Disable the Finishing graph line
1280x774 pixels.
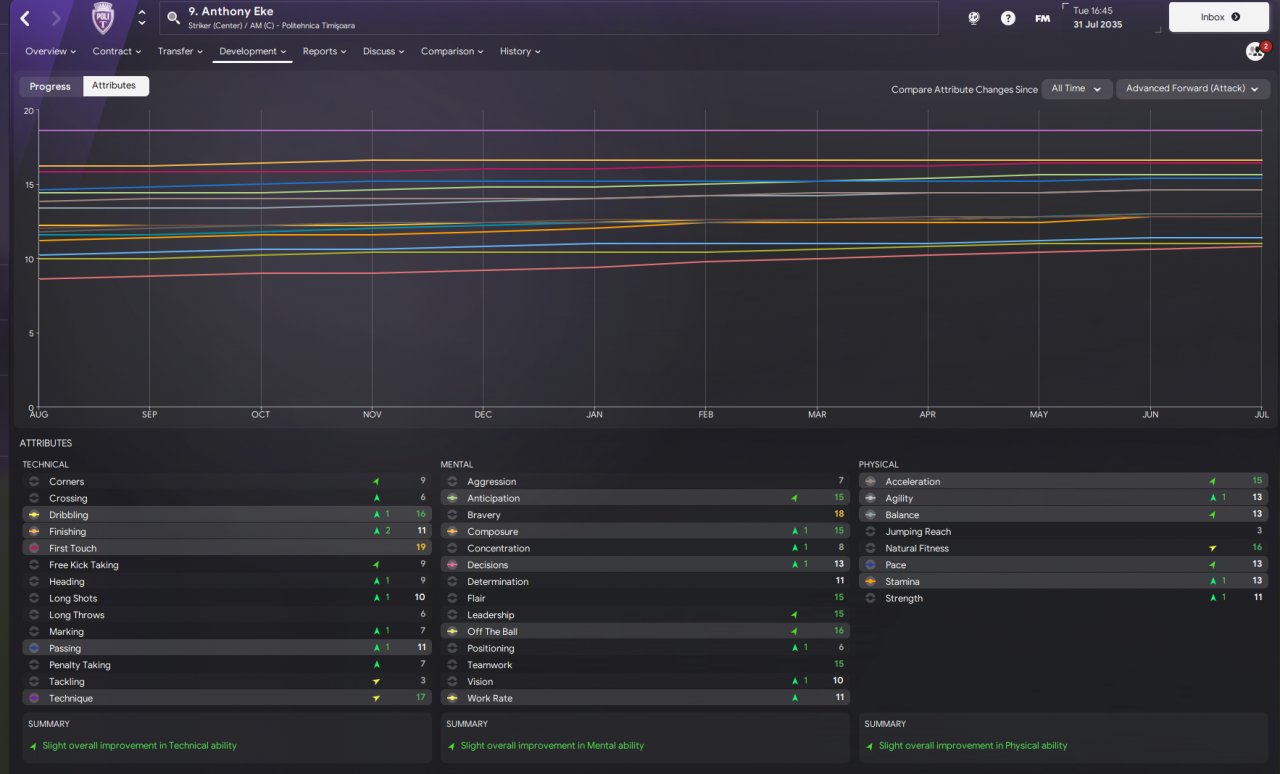33,532
